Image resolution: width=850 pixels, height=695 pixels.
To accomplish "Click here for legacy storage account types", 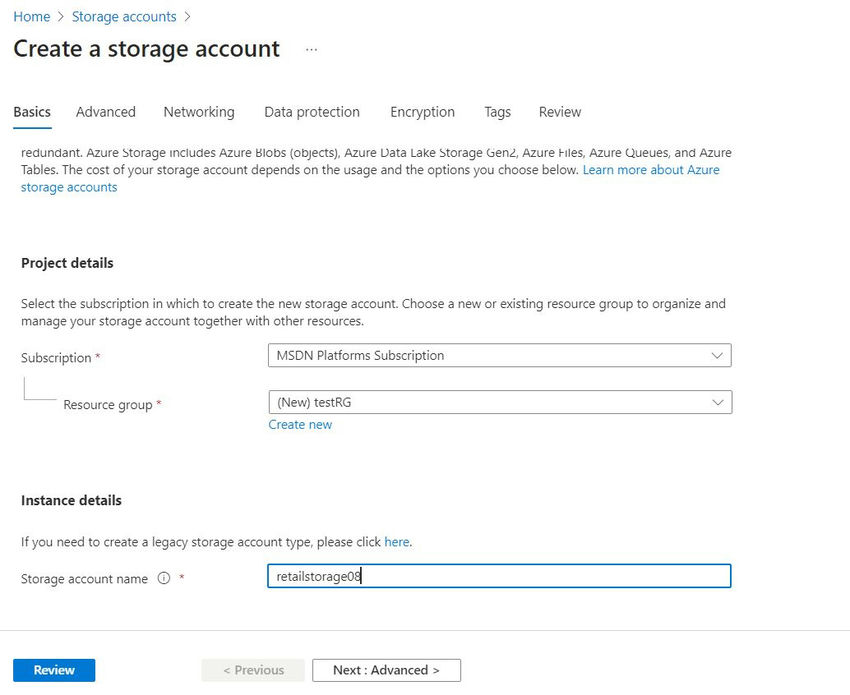I will 396,541.
